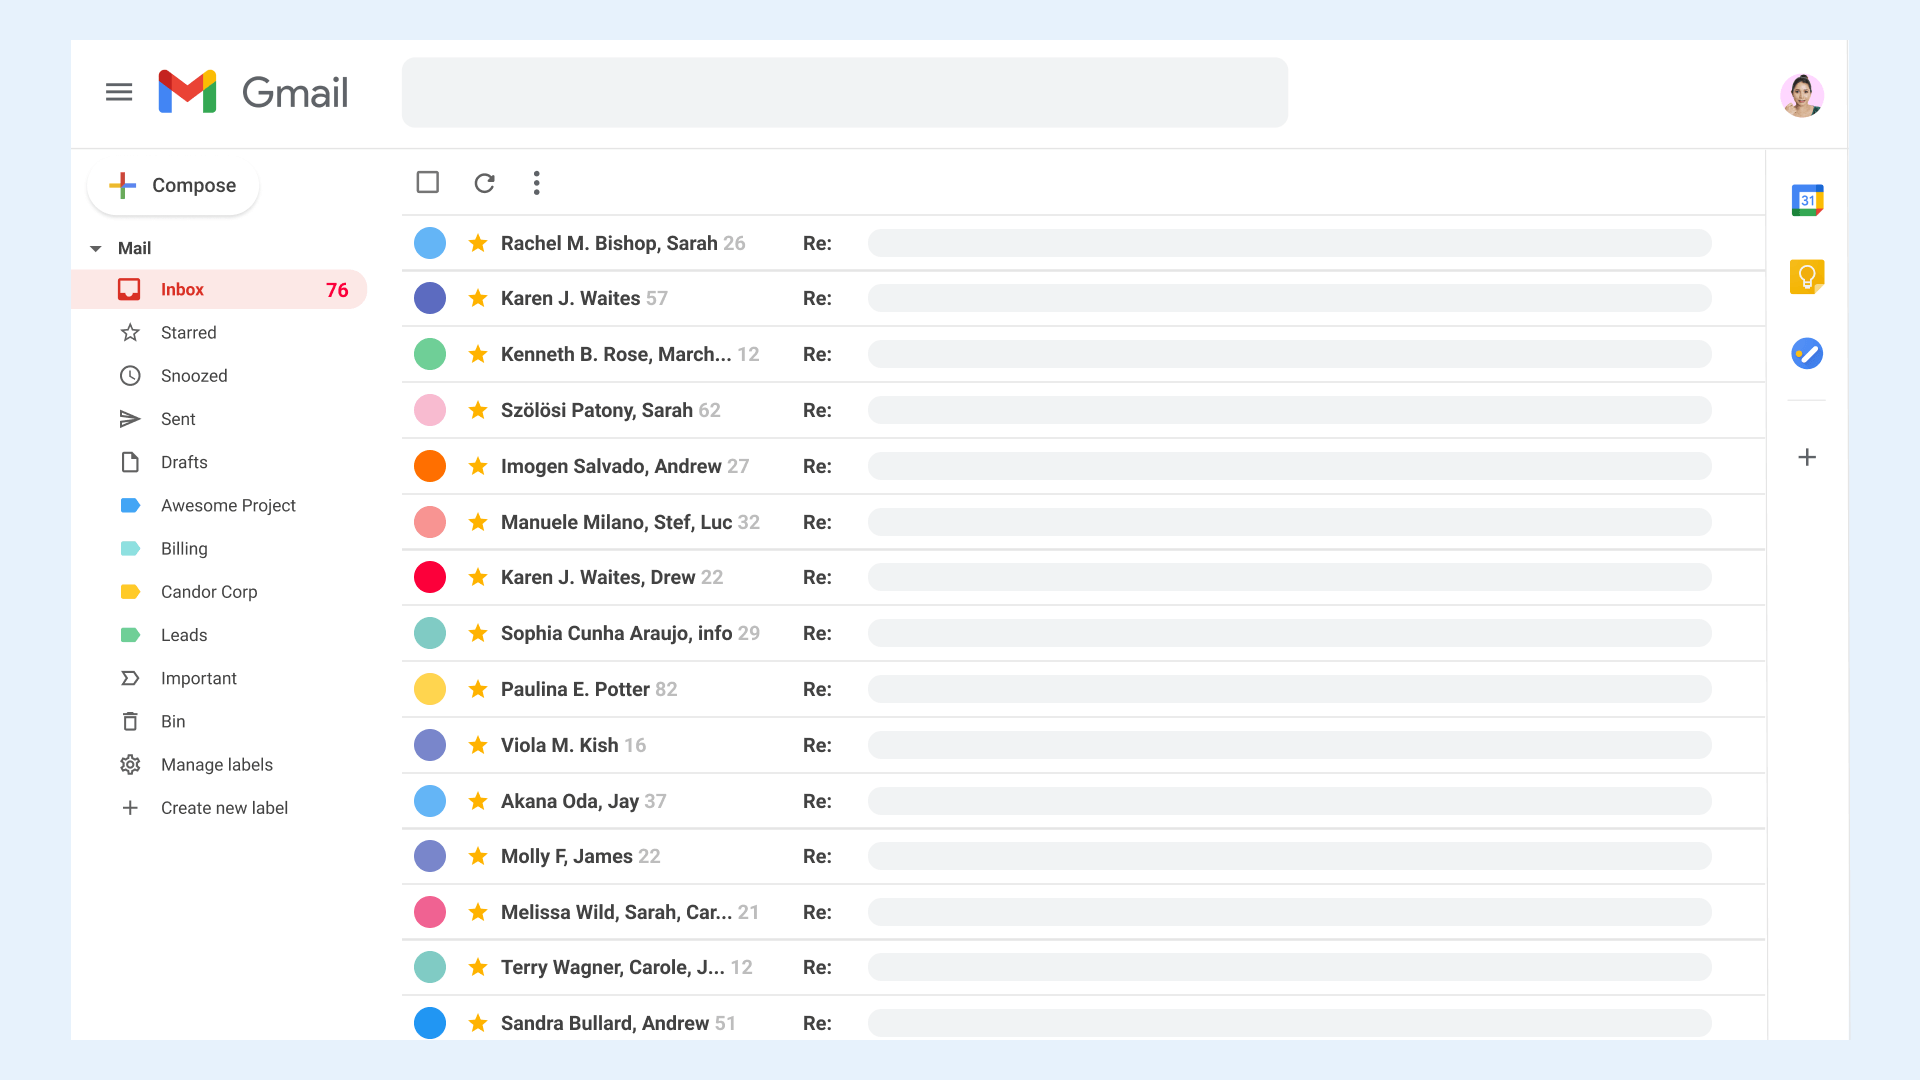Open Google Tasks side panel icon
Viewport: 1920px width, 1080px height.
pos(1807,354)
